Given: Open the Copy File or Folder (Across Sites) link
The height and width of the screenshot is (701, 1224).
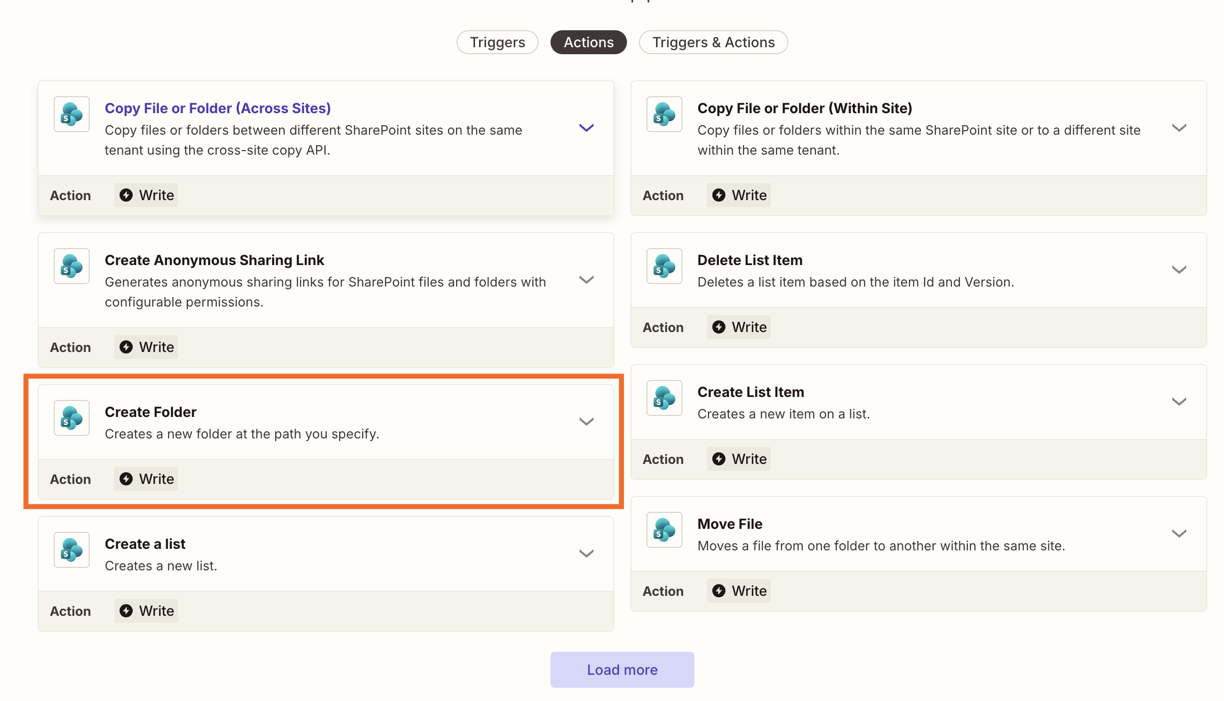Looking at the screenshot, I should tap(217, 108).
